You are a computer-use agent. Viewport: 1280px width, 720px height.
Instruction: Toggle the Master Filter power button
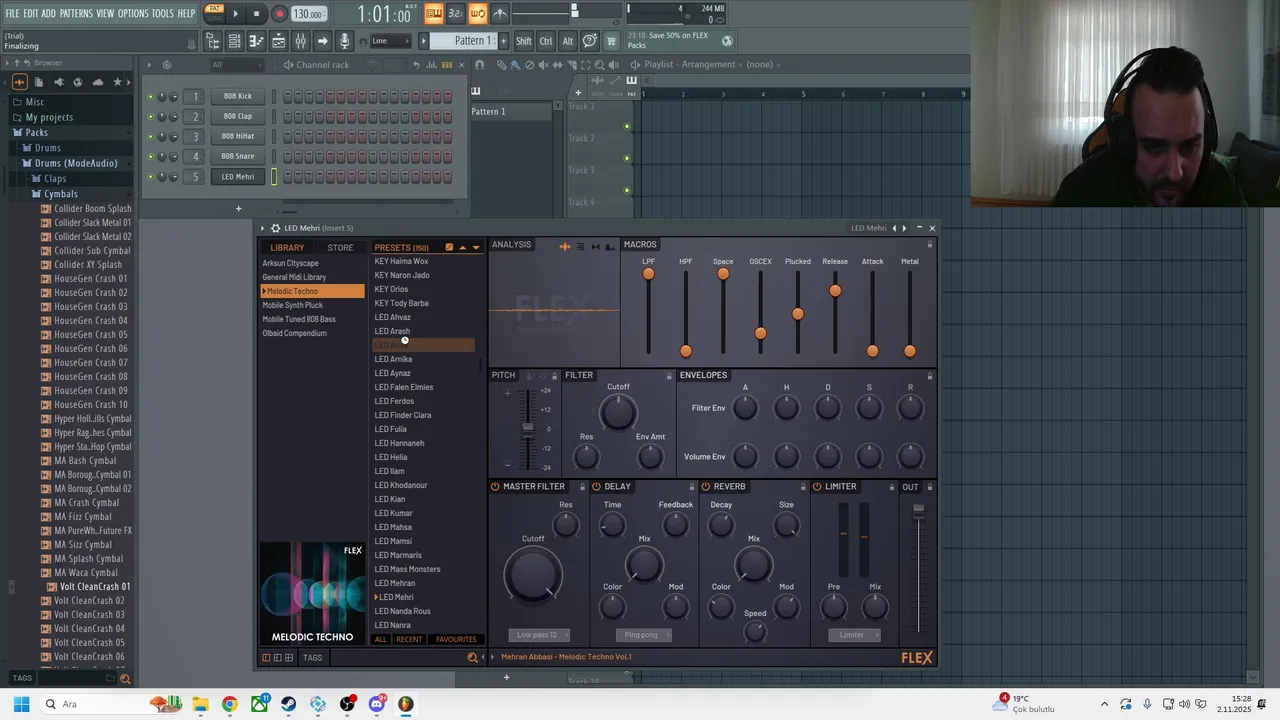[x=495, y=487]
